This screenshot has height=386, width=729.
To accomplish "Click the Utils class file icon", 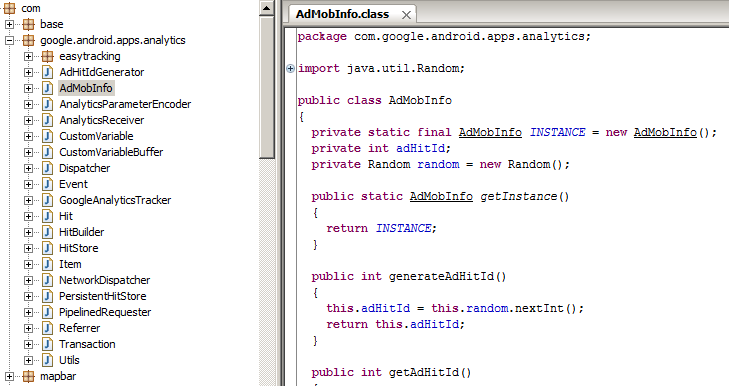I will point(47,360).
